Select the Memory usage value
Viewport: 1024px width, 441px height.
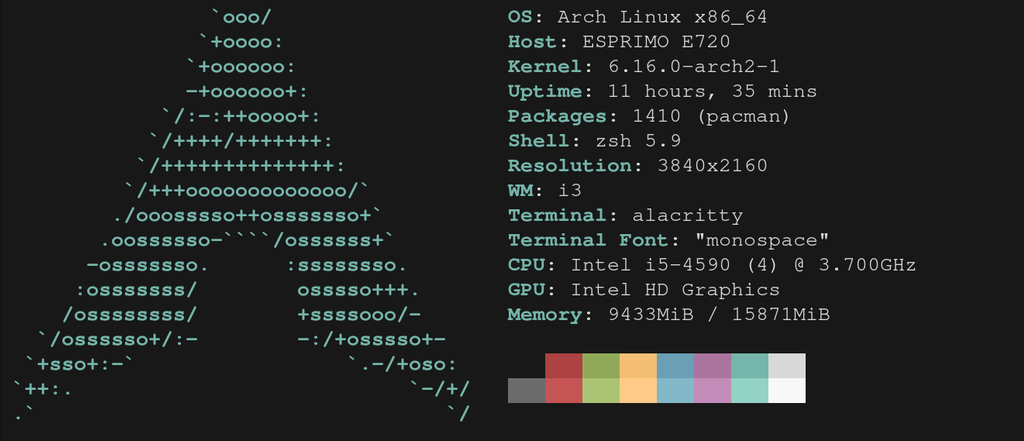(x=718, y=315)
